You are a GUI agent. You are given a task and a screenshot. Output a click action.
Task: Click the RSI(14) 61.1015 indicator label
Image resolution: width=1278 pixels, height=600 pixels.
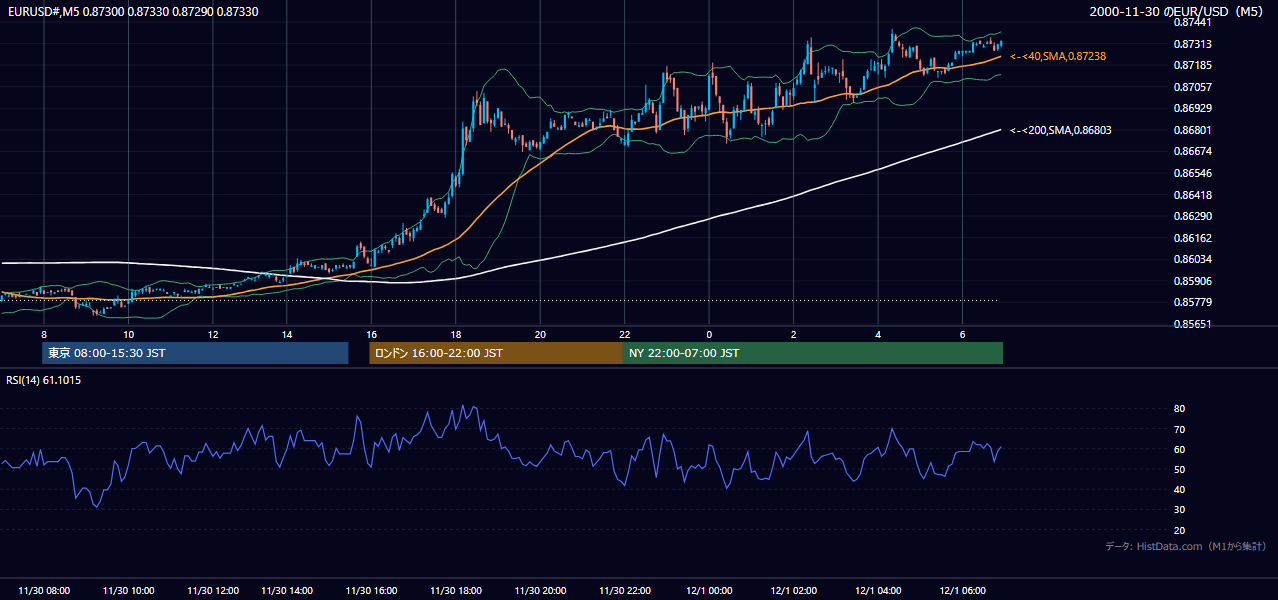(x=44, y=380)
